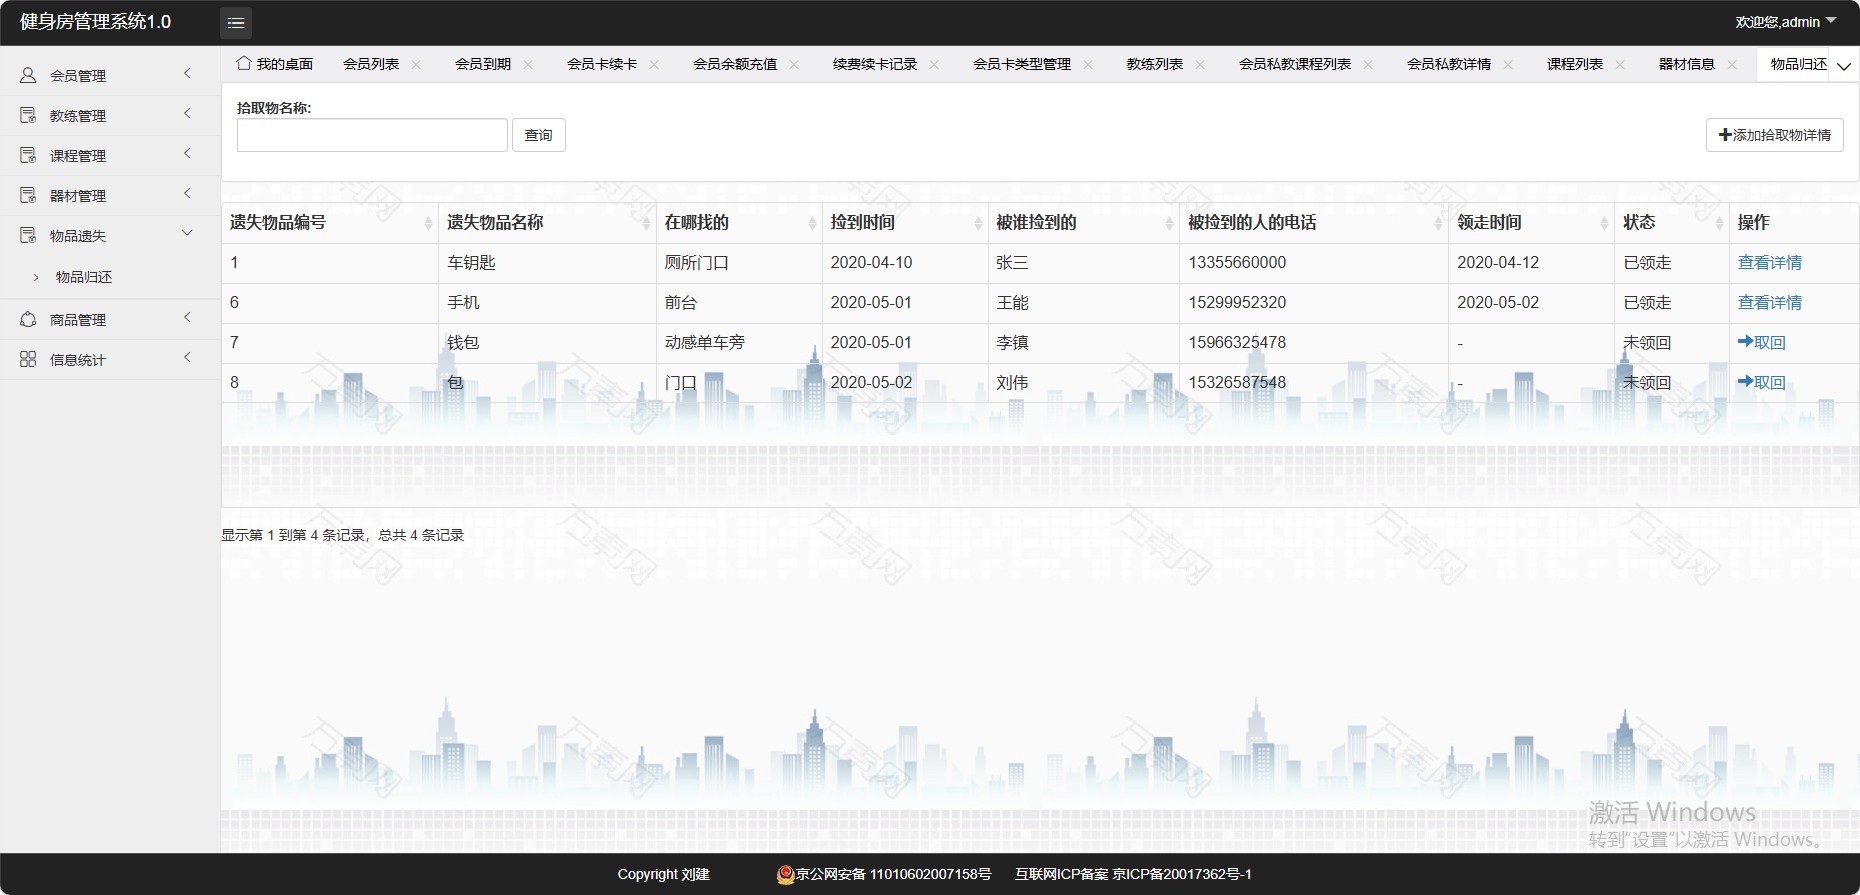The width and height of the screenshot is (1860, 895).
Task: Switch to the 会员列表 tab
Action: coord(371,64)
